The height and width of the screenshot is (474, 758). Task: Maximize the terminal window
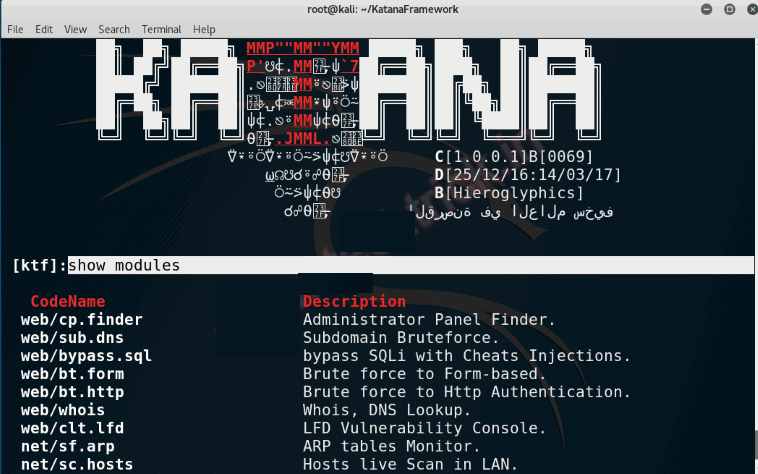click(729, 9)
